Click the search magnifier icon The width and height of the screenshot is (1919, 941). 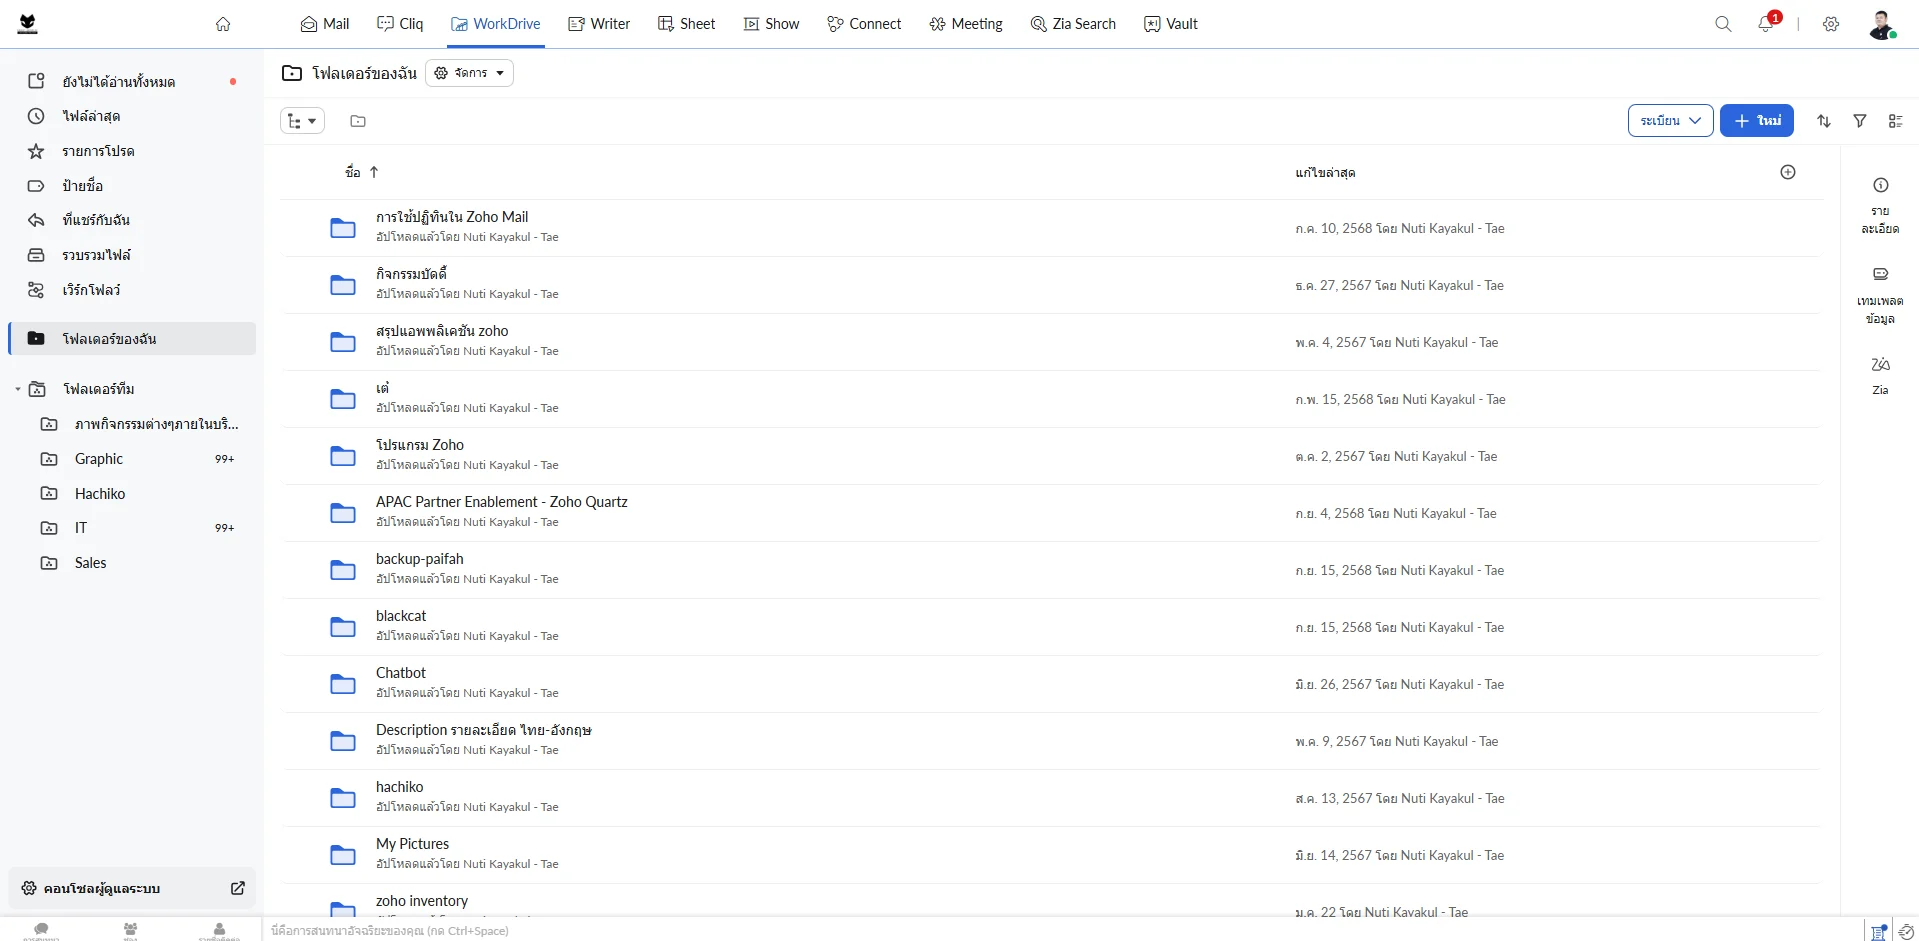tap(1723, 24)
